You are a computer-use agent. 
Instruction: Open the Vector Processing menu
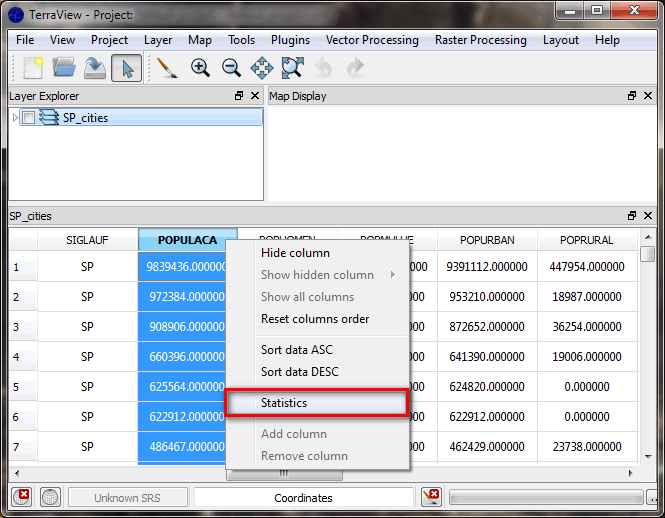(372, 40)
